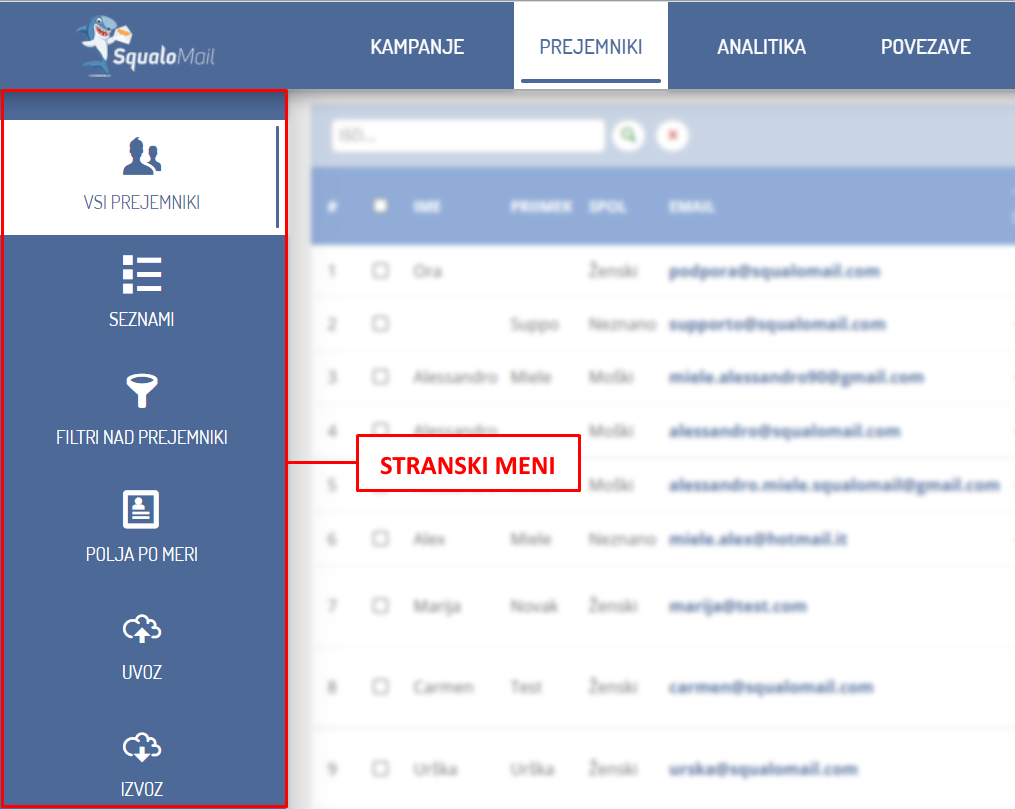This screenshot has width=1015, height=809.
Task: Toggle the select-all checkbox in table header
Action: pos(380,206)
